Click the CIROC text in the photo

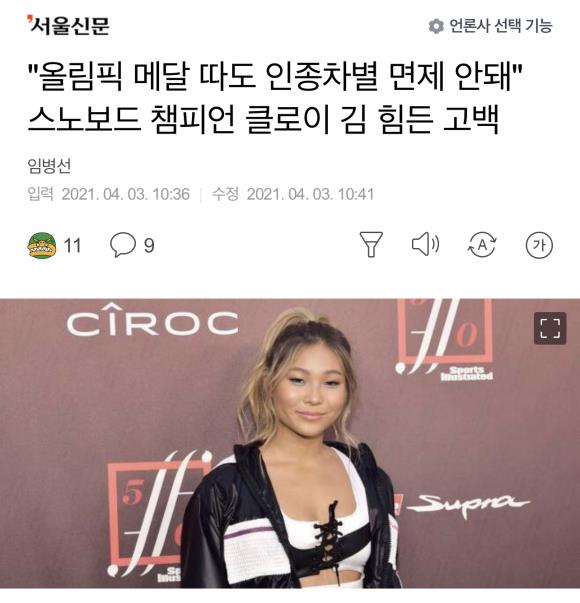(152, 320)
